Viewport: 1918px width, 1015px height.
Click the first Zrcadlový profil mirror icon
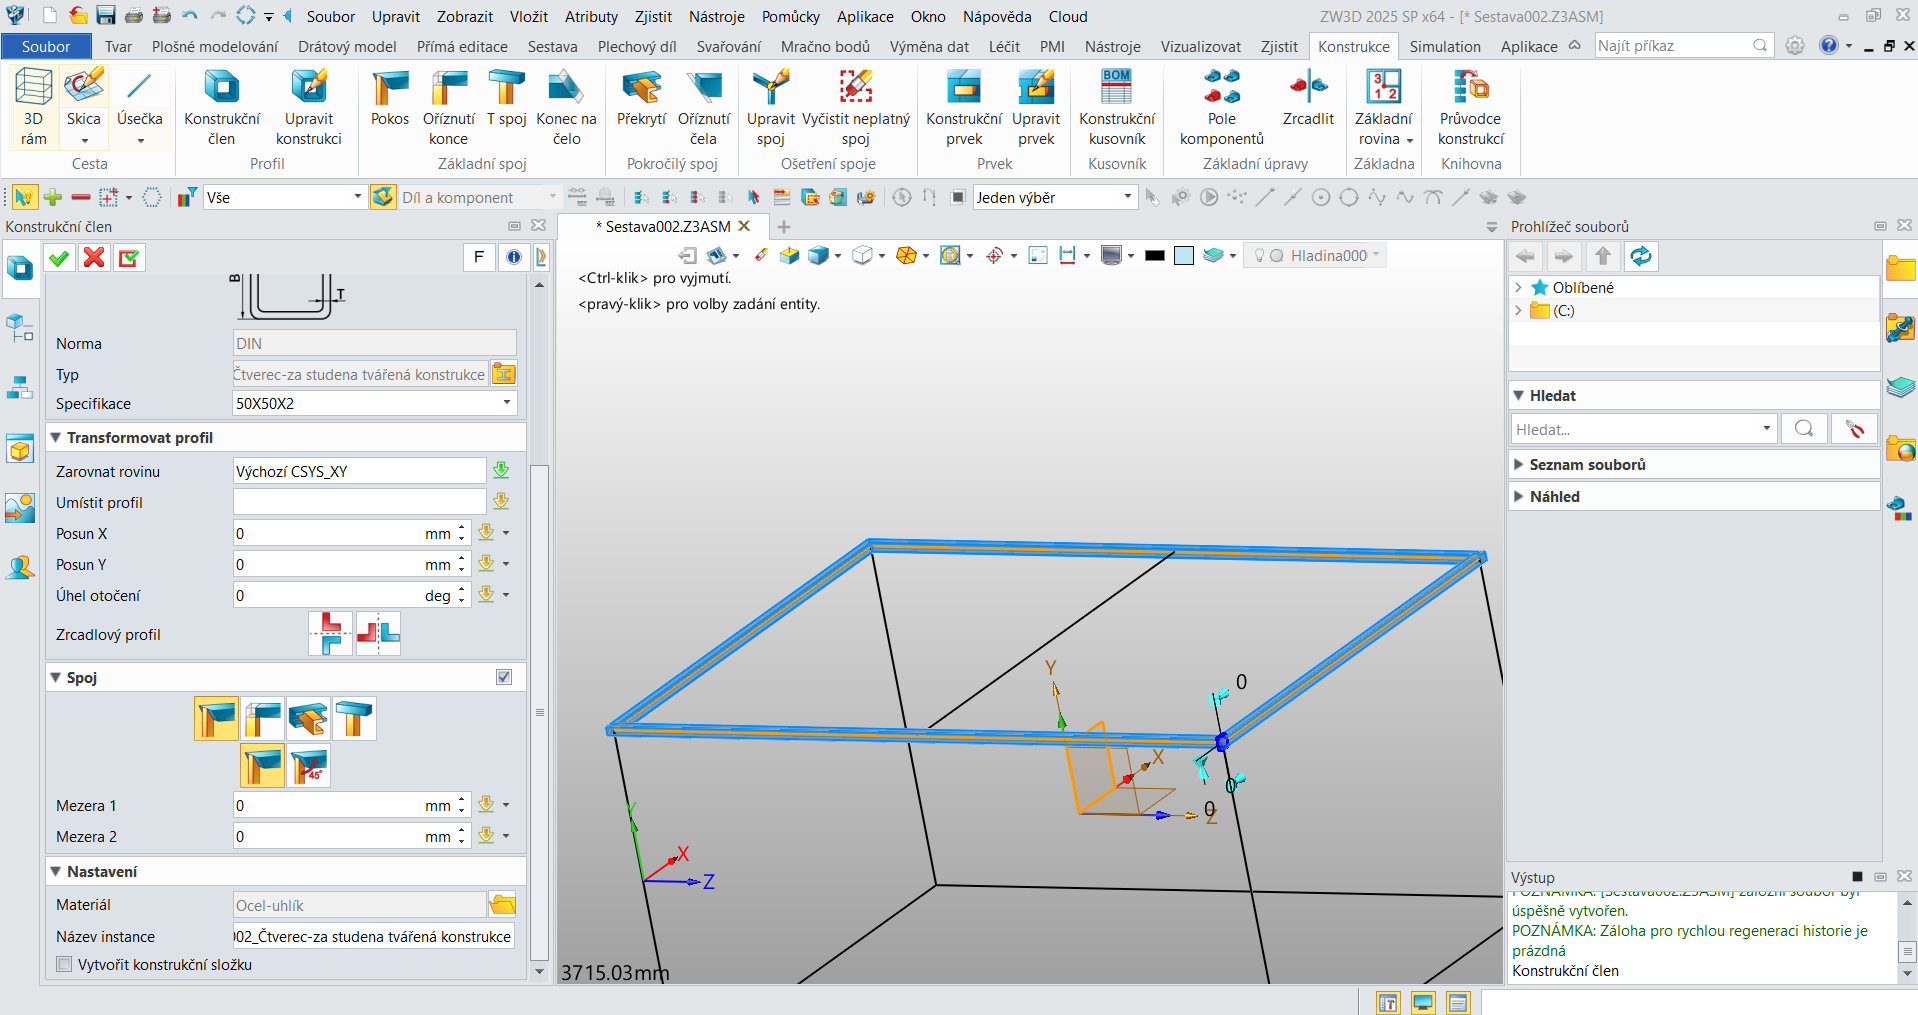[330, 634]
